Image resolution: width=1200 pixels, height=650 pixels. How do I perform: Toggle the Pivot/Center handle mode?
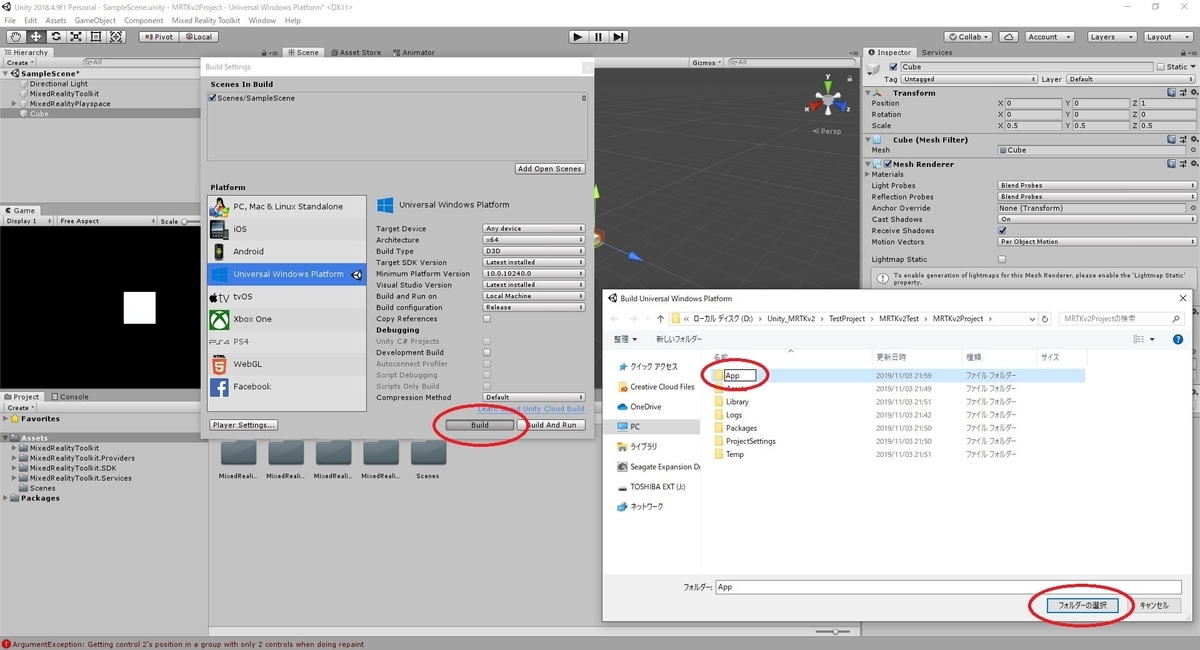point(157,37)
